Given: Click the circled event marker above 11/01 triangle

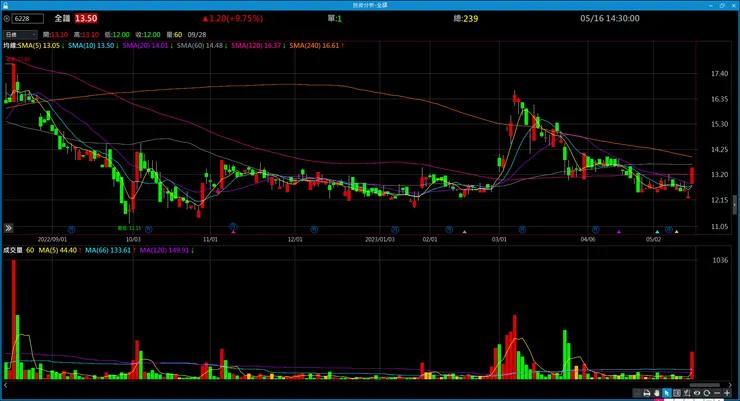Looking at the screenshot, I should [x=233, y=226].
